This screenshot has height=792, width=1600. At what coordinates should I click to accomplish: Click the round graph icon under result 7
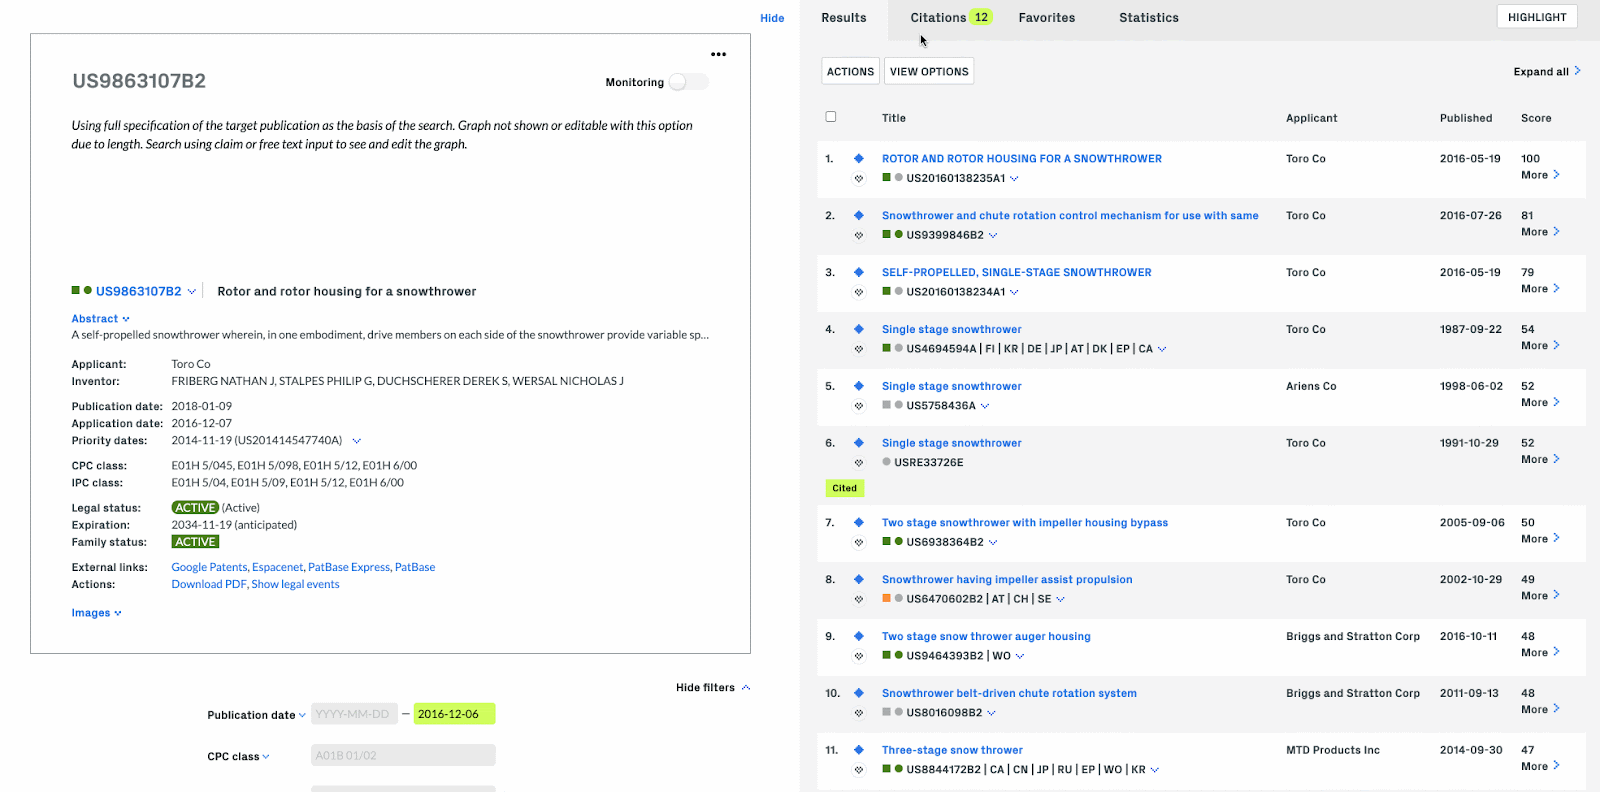(858, 543)
